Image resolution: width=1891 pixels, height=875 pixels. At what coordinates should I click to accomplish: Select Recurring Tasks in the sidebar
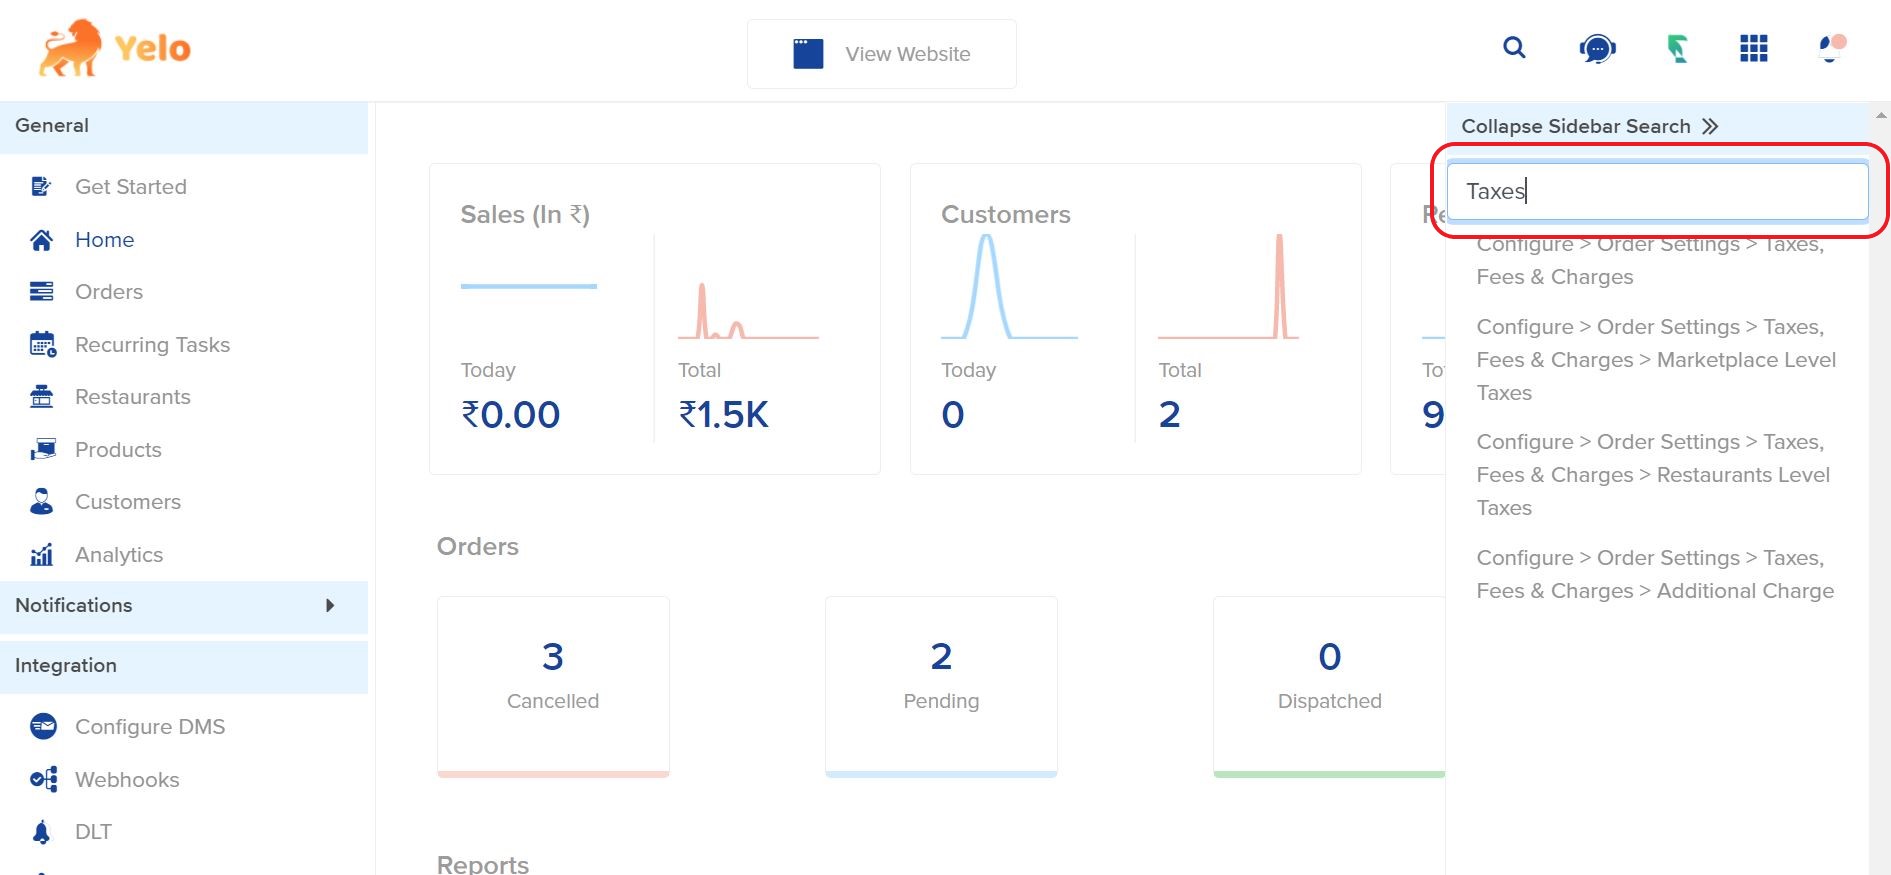[152, 345]
